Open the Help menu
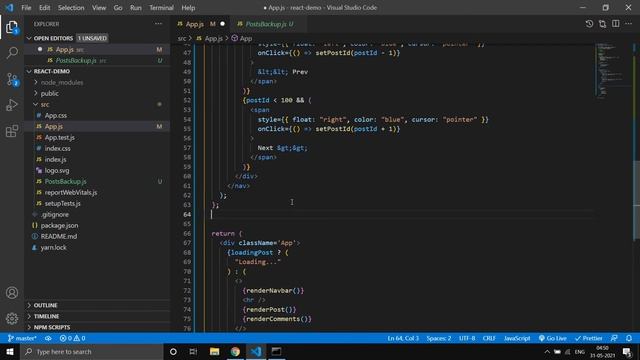 (x=188, y=7)
